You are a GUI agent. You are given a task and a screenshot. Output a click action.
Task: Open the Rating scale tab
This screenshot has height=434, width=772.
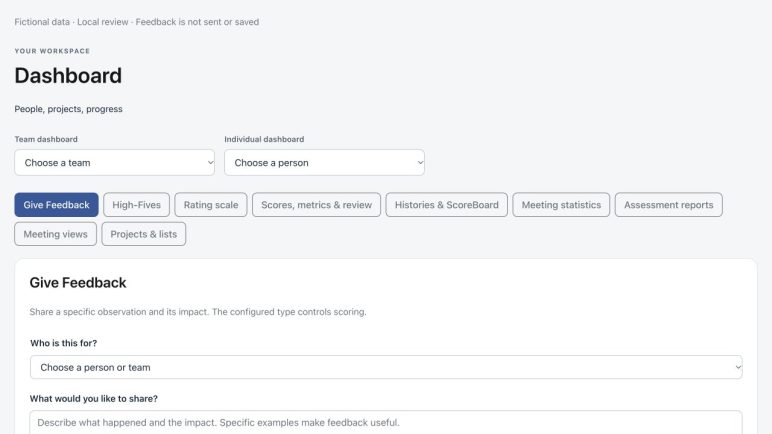point(211,205)
